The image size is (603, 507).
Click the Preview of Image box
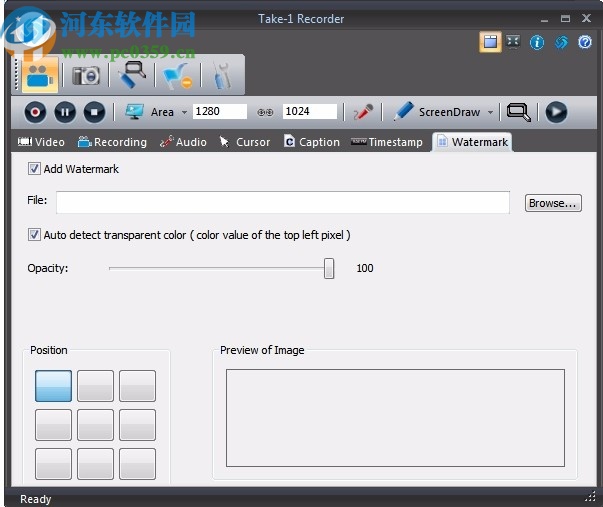tap(395, 418)
